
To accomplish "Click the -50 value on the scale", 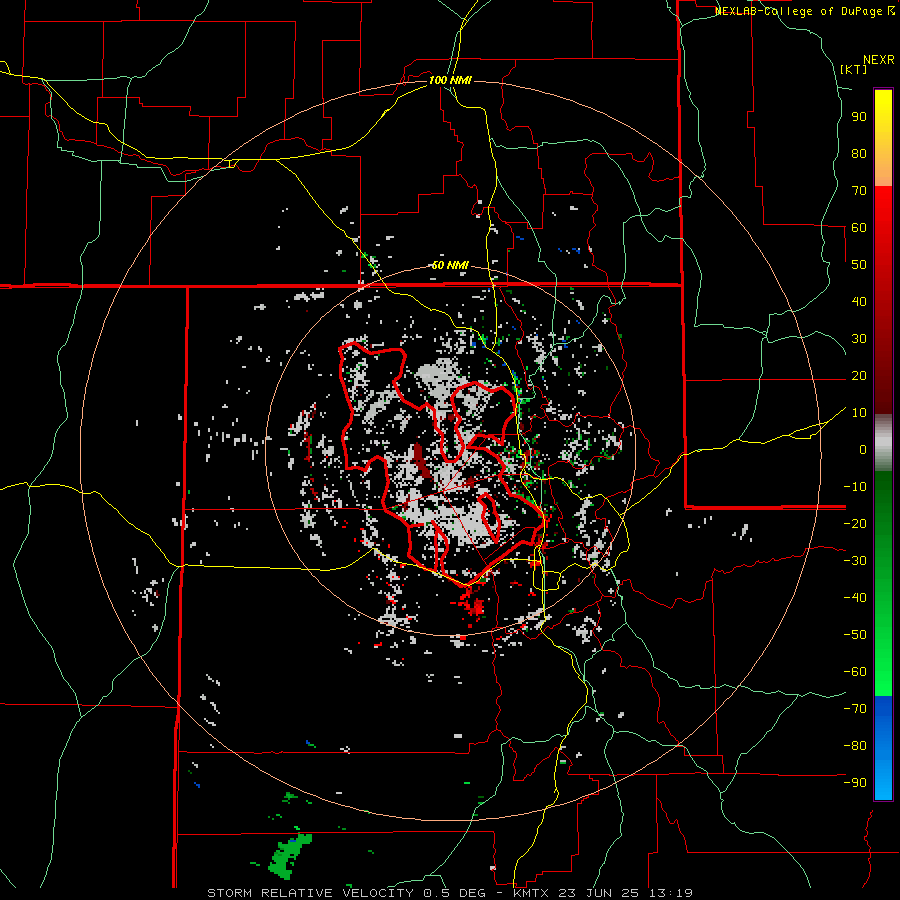I will tap(855, 635).
